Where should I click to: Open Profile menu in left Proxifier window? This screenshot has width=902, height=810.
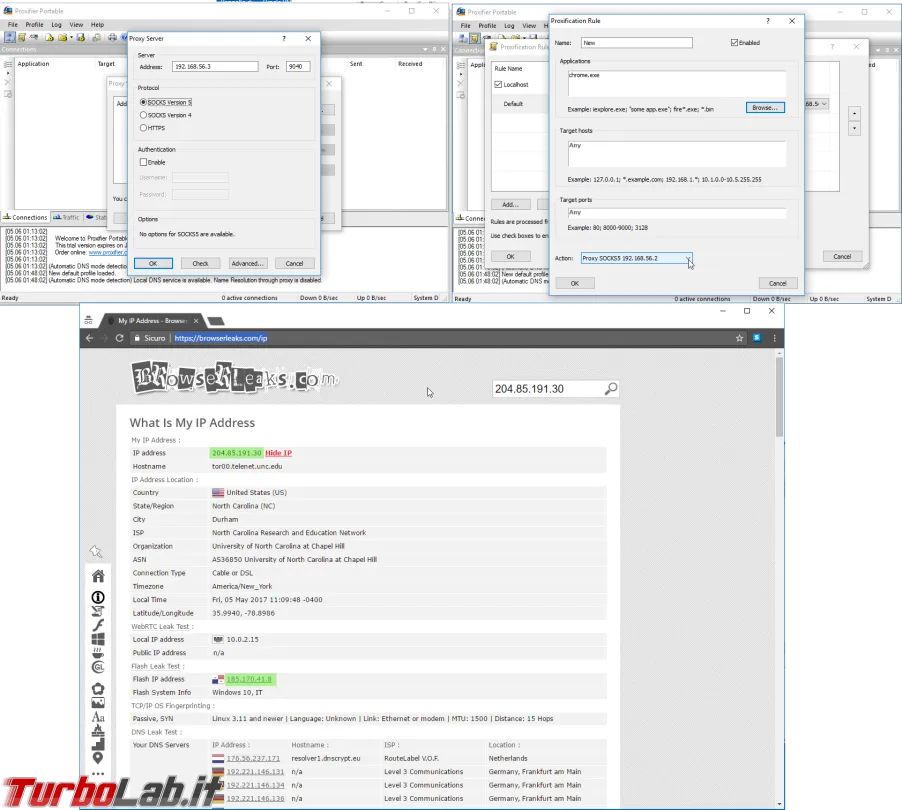[x=34, y=25]
